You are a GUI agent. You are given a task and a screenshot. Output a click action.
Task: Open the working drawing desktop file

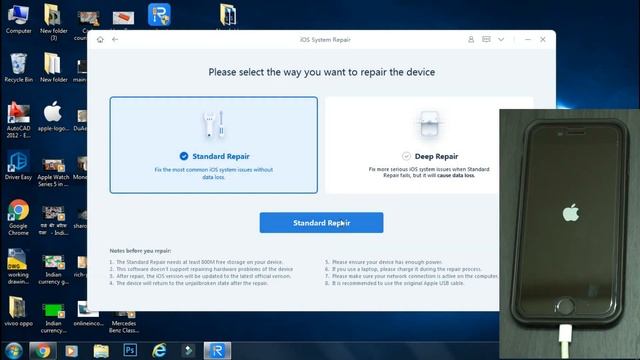click(18, 266)
